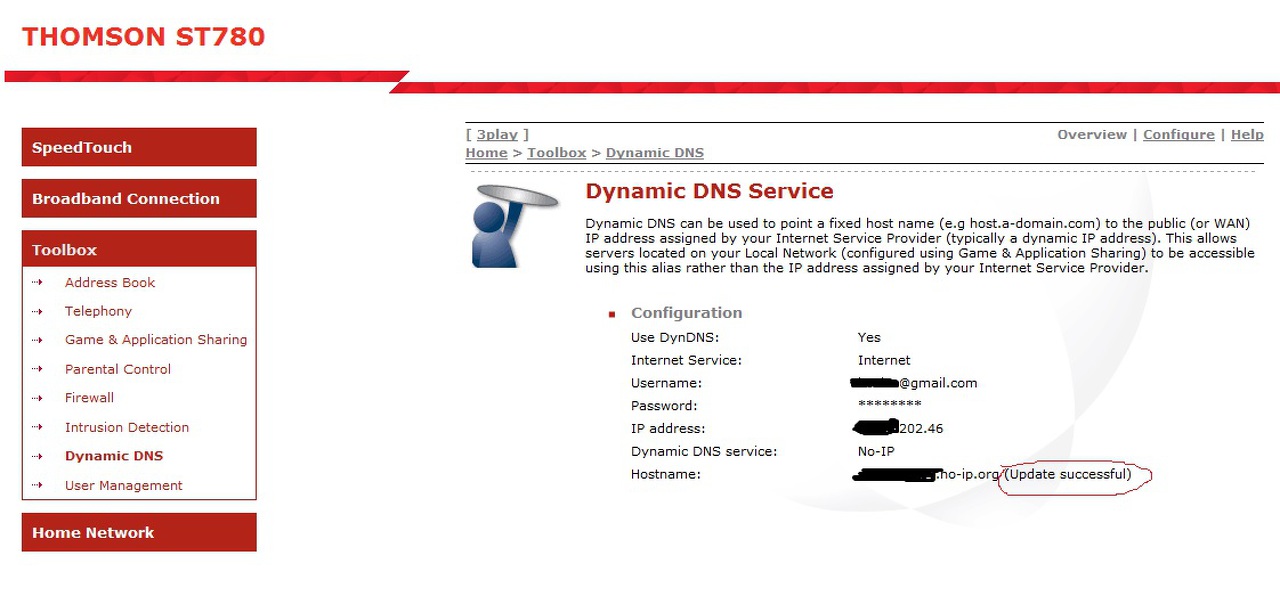
Task: Click the Dynamic DNS service icon
Action: 514,225
